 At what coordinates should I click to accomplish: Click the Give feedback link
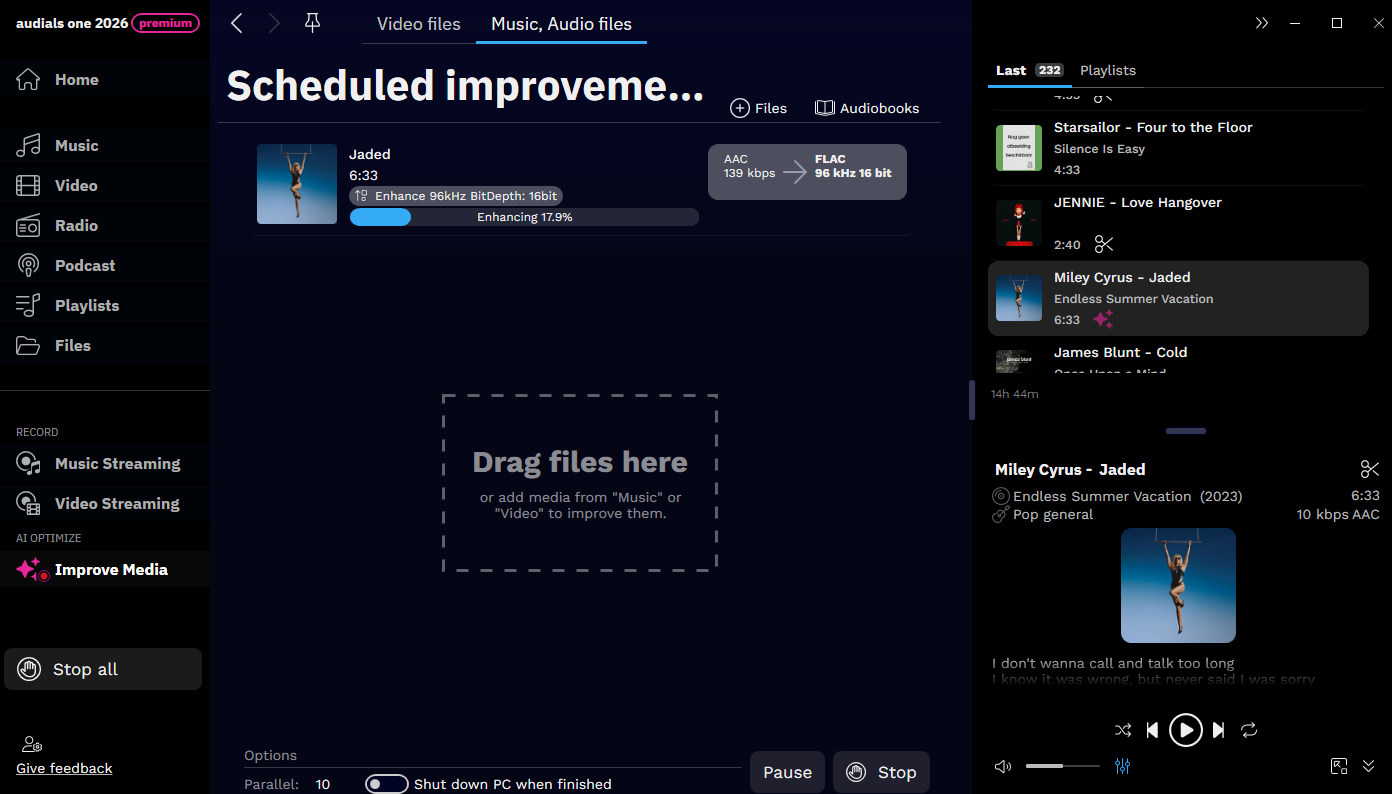pyautogui.click(x=63, y=768)
